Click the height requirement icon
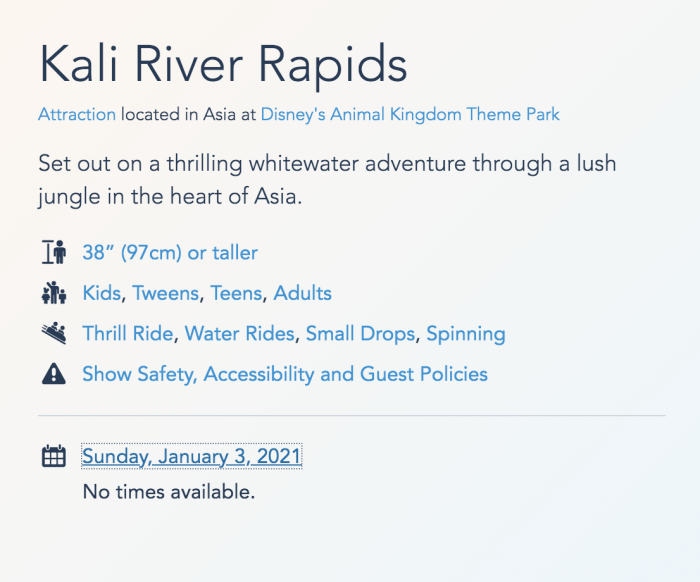The height and width of the screenshot is (582, 700). click(54, 252)
